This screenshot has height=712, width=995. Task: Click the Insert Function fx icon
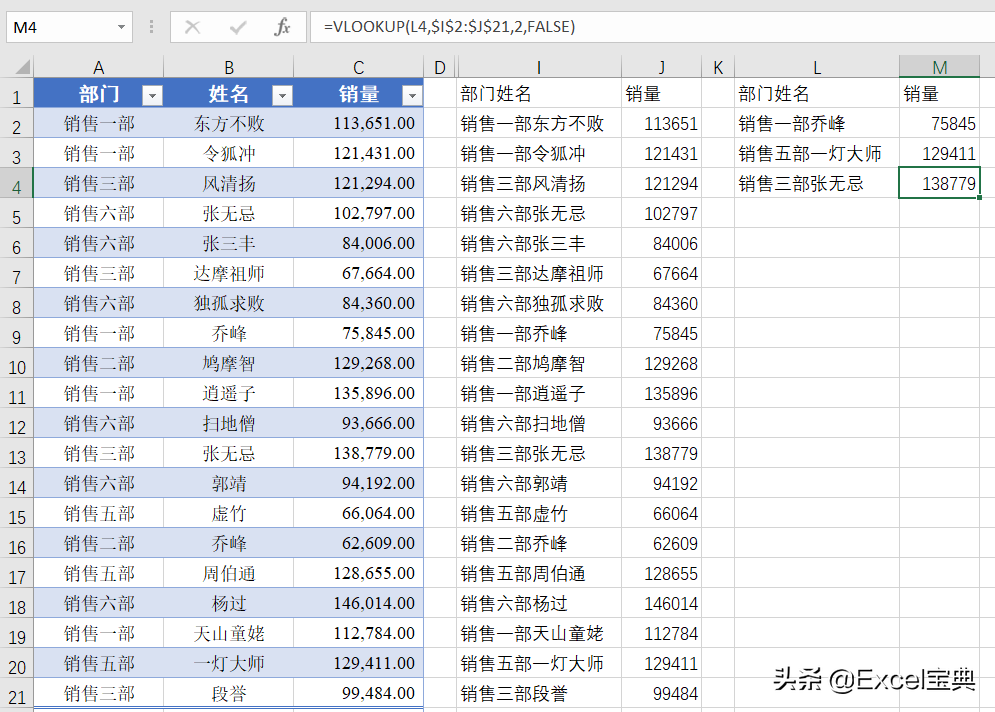coord(283,27)
